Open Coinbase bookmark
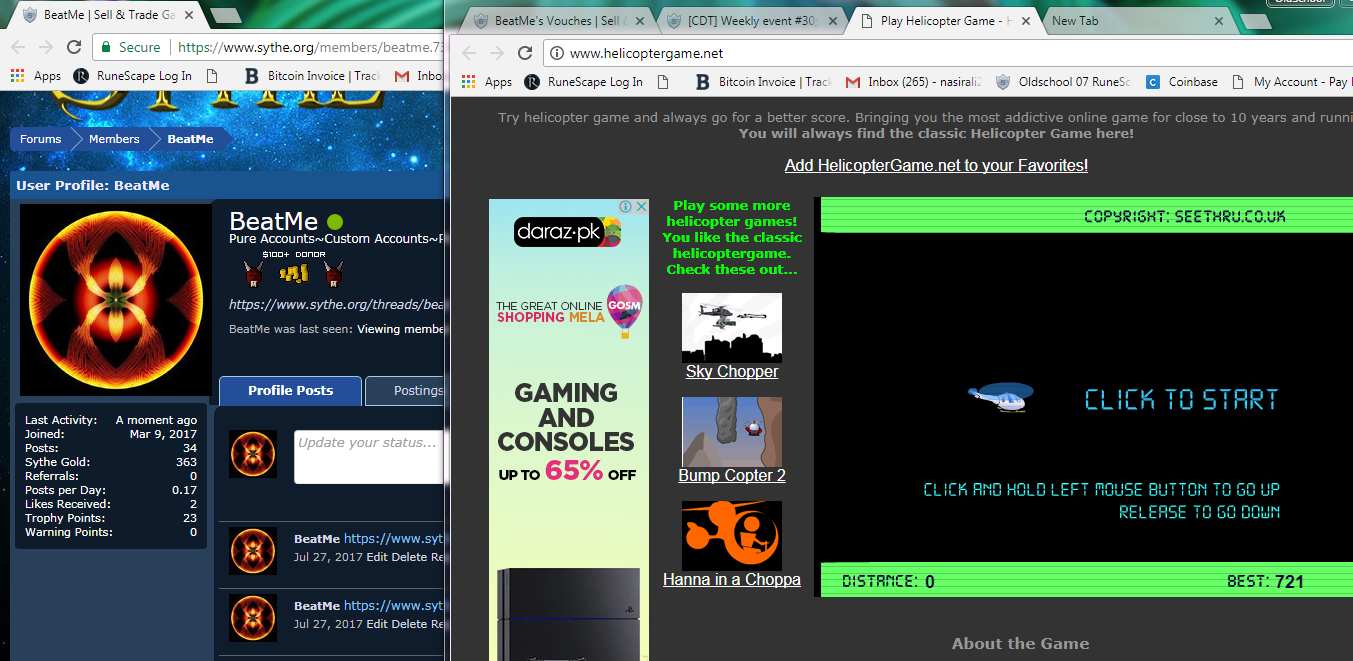 coord(1182,82)
